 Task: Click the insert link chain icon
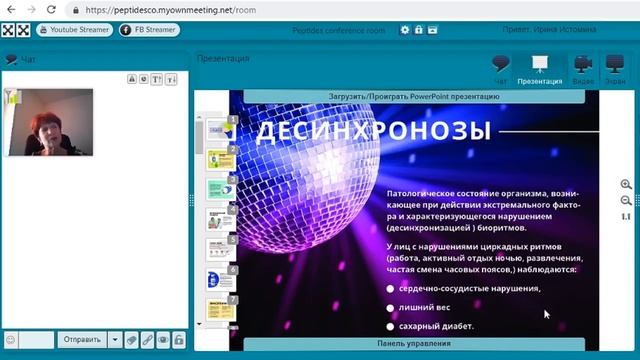tap(147, 340)
